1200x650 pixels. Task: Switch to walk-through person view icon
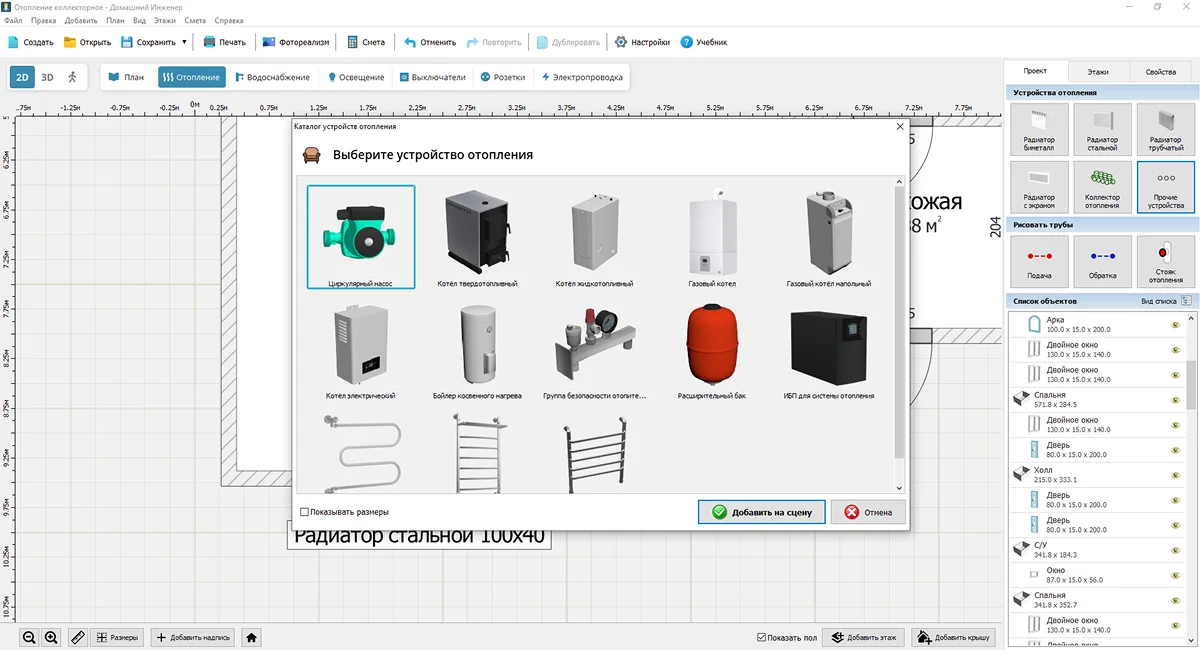point(72,77)
